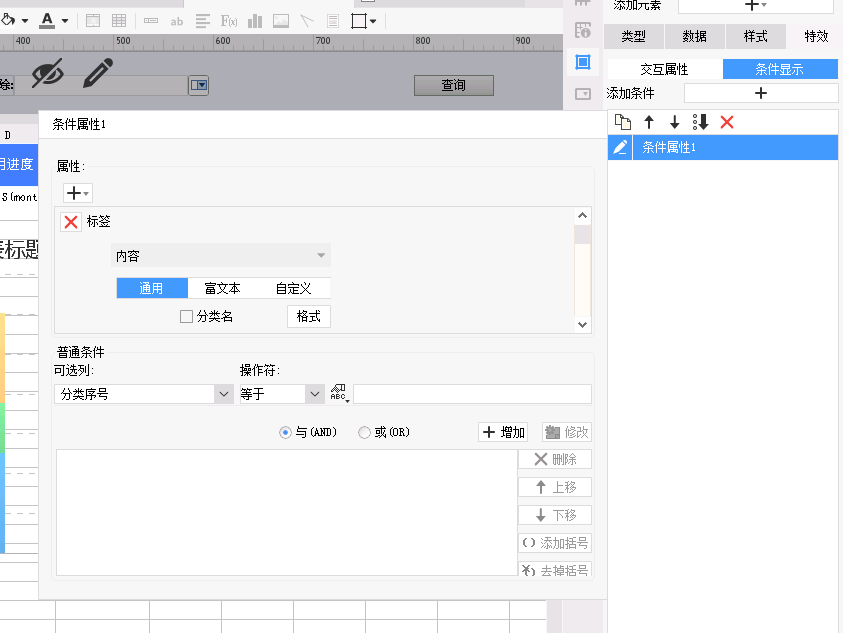Image resolution: width=843 pixels, height=633 pixels.
Task: Insert a data column element
Action: click(203, 21)
